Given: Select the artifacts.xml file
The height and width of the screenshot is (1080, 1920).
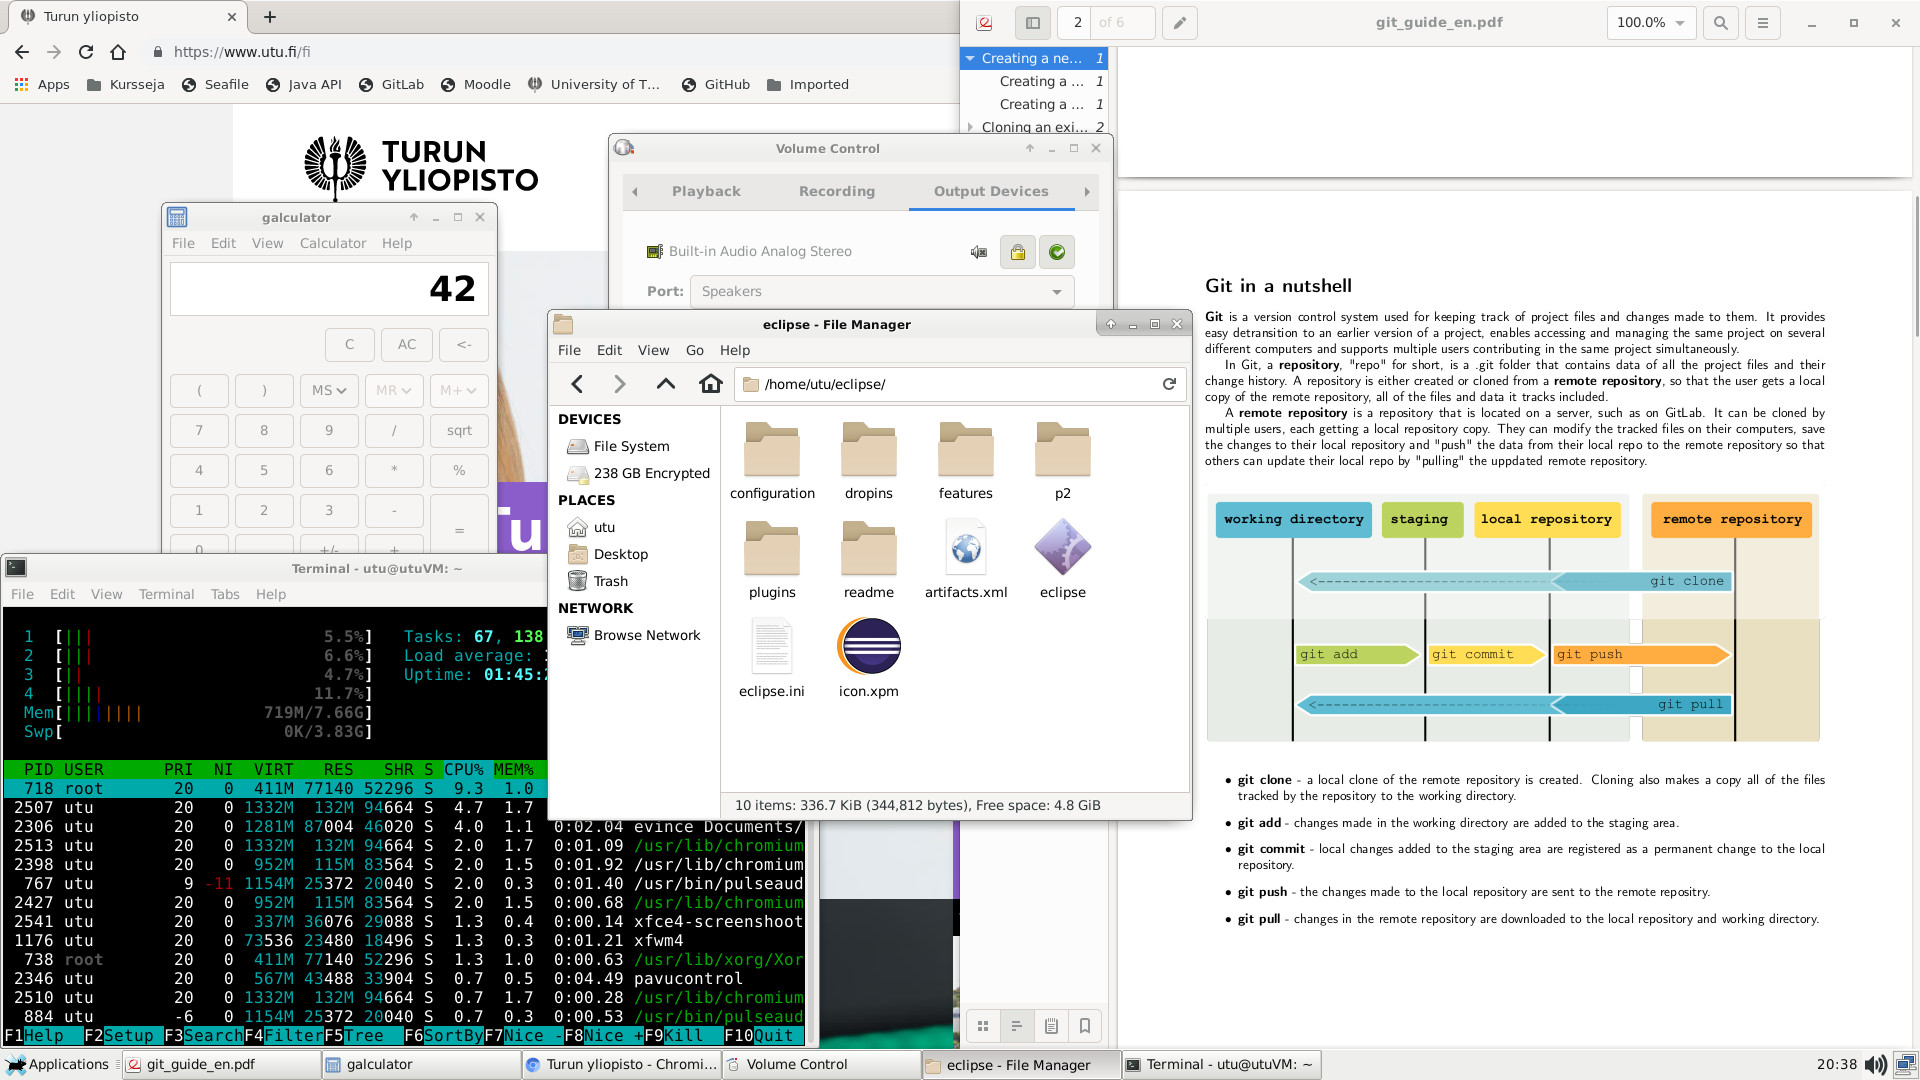Looking at the screenshot, I should click(x=965, y=560).
